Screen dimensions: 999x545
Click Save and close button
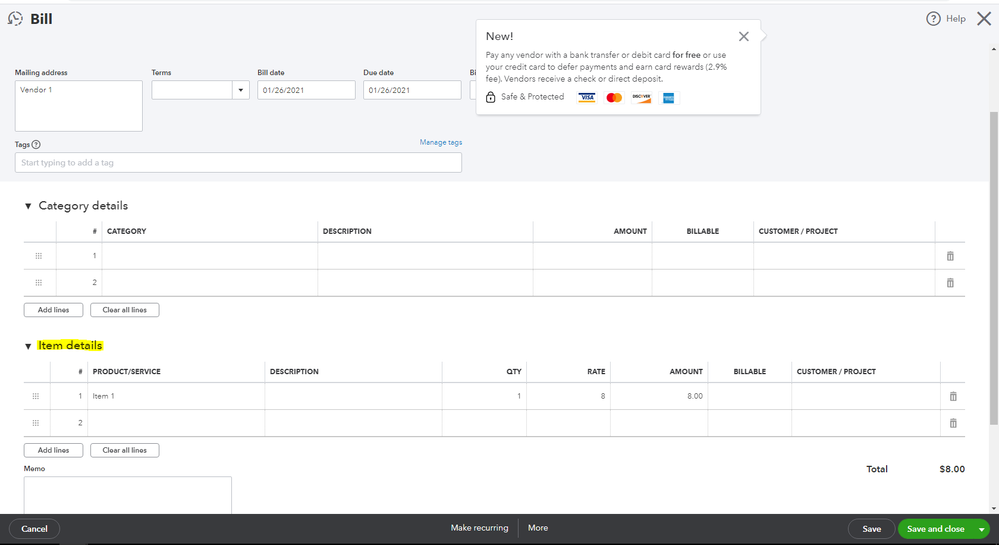[935, 529]
